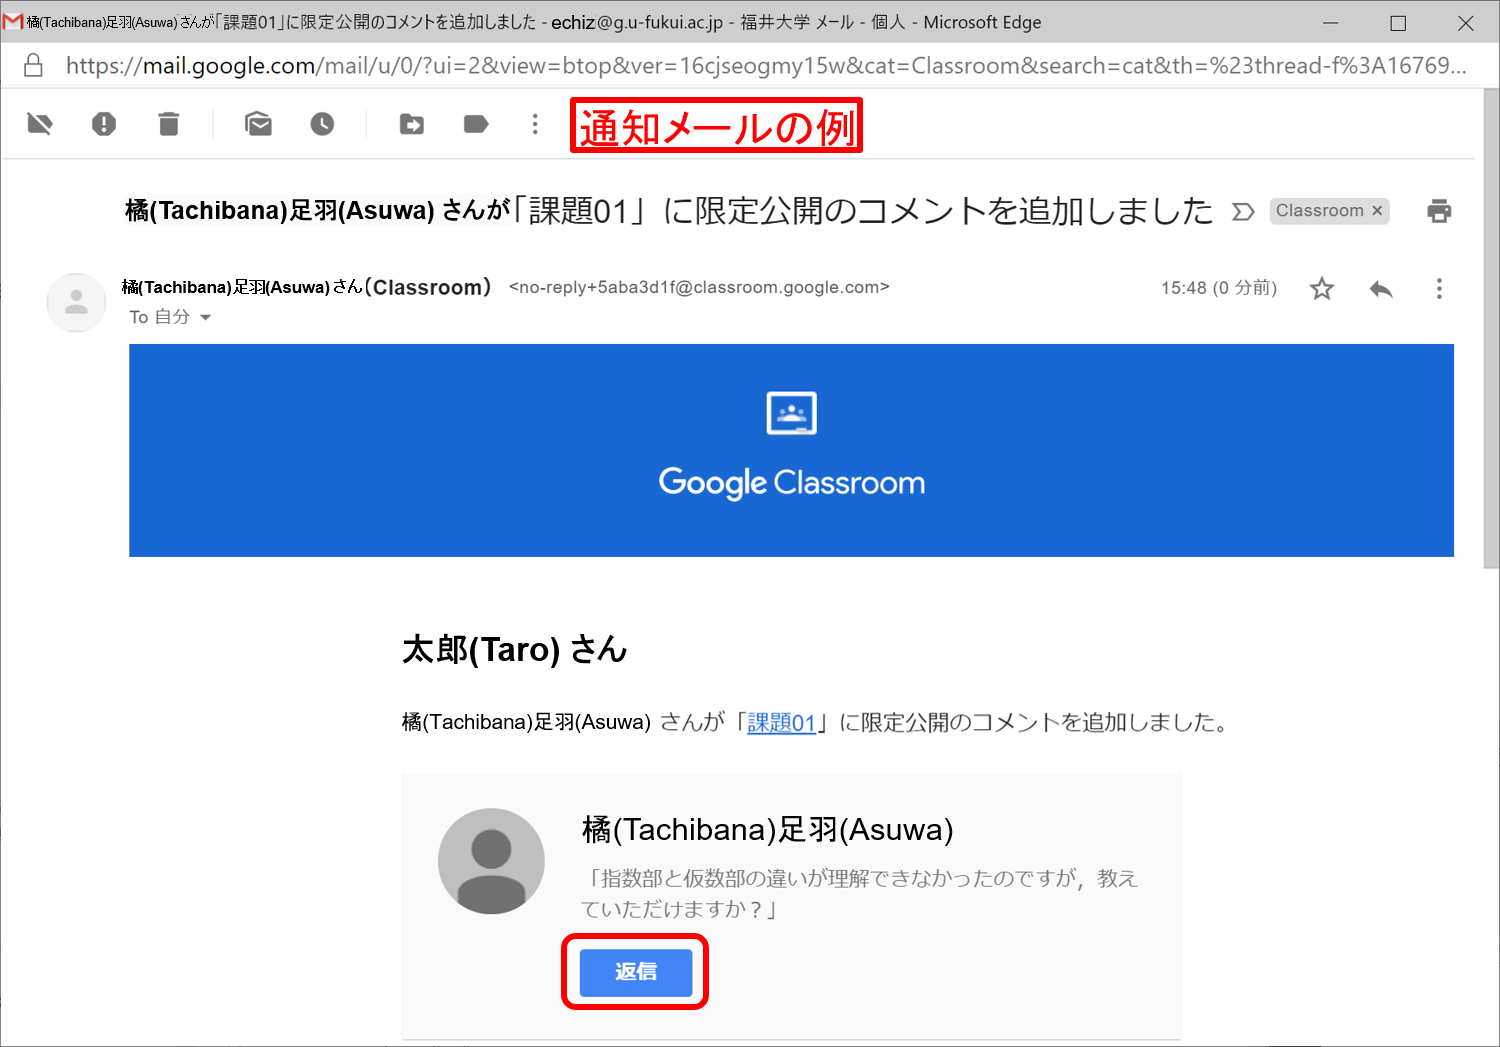The height and width of the screenshot is (1047, 1500).
Task: Click sender email address no-reply classroom
Action: click(x=699, y=287)
